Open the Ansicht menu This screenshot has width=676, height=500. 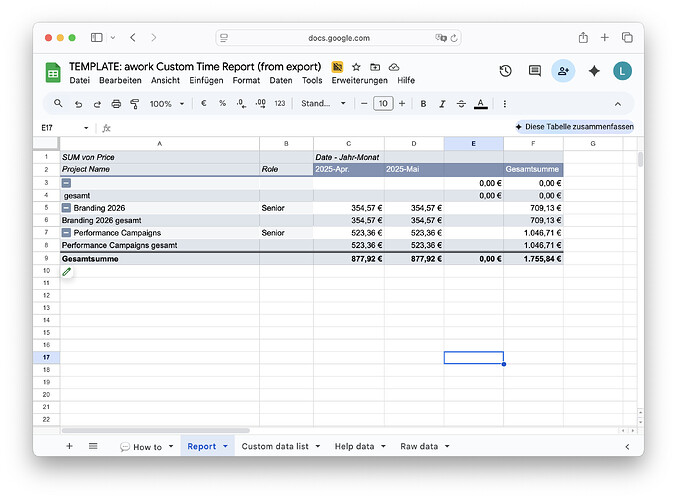click(165, 81)
